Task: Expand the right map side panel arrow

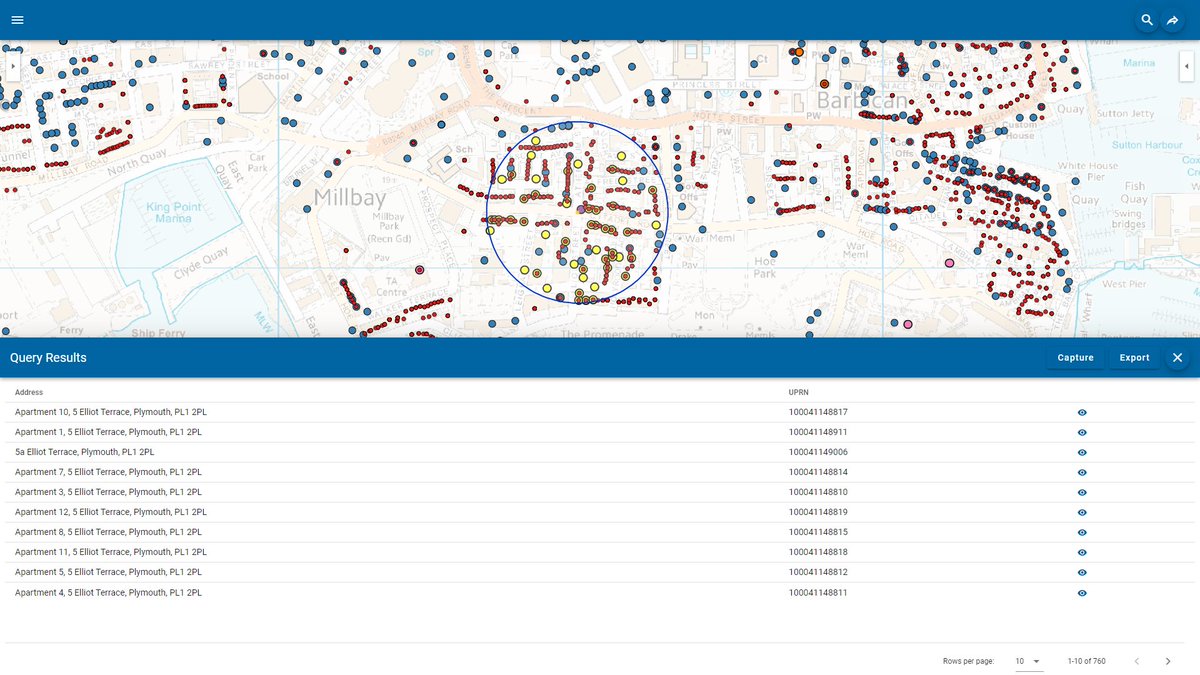Action: (x=1187, y=66)
